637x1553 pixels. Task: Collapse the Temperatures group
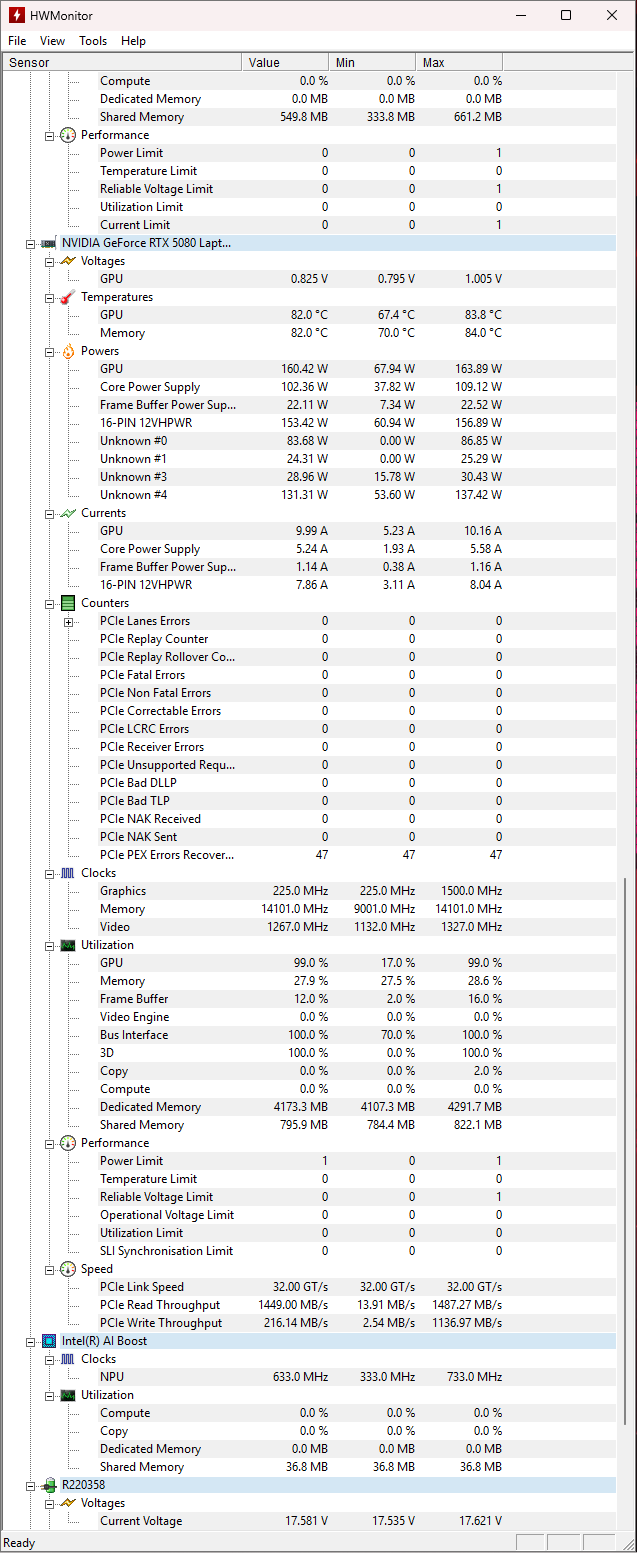(49, 297)
